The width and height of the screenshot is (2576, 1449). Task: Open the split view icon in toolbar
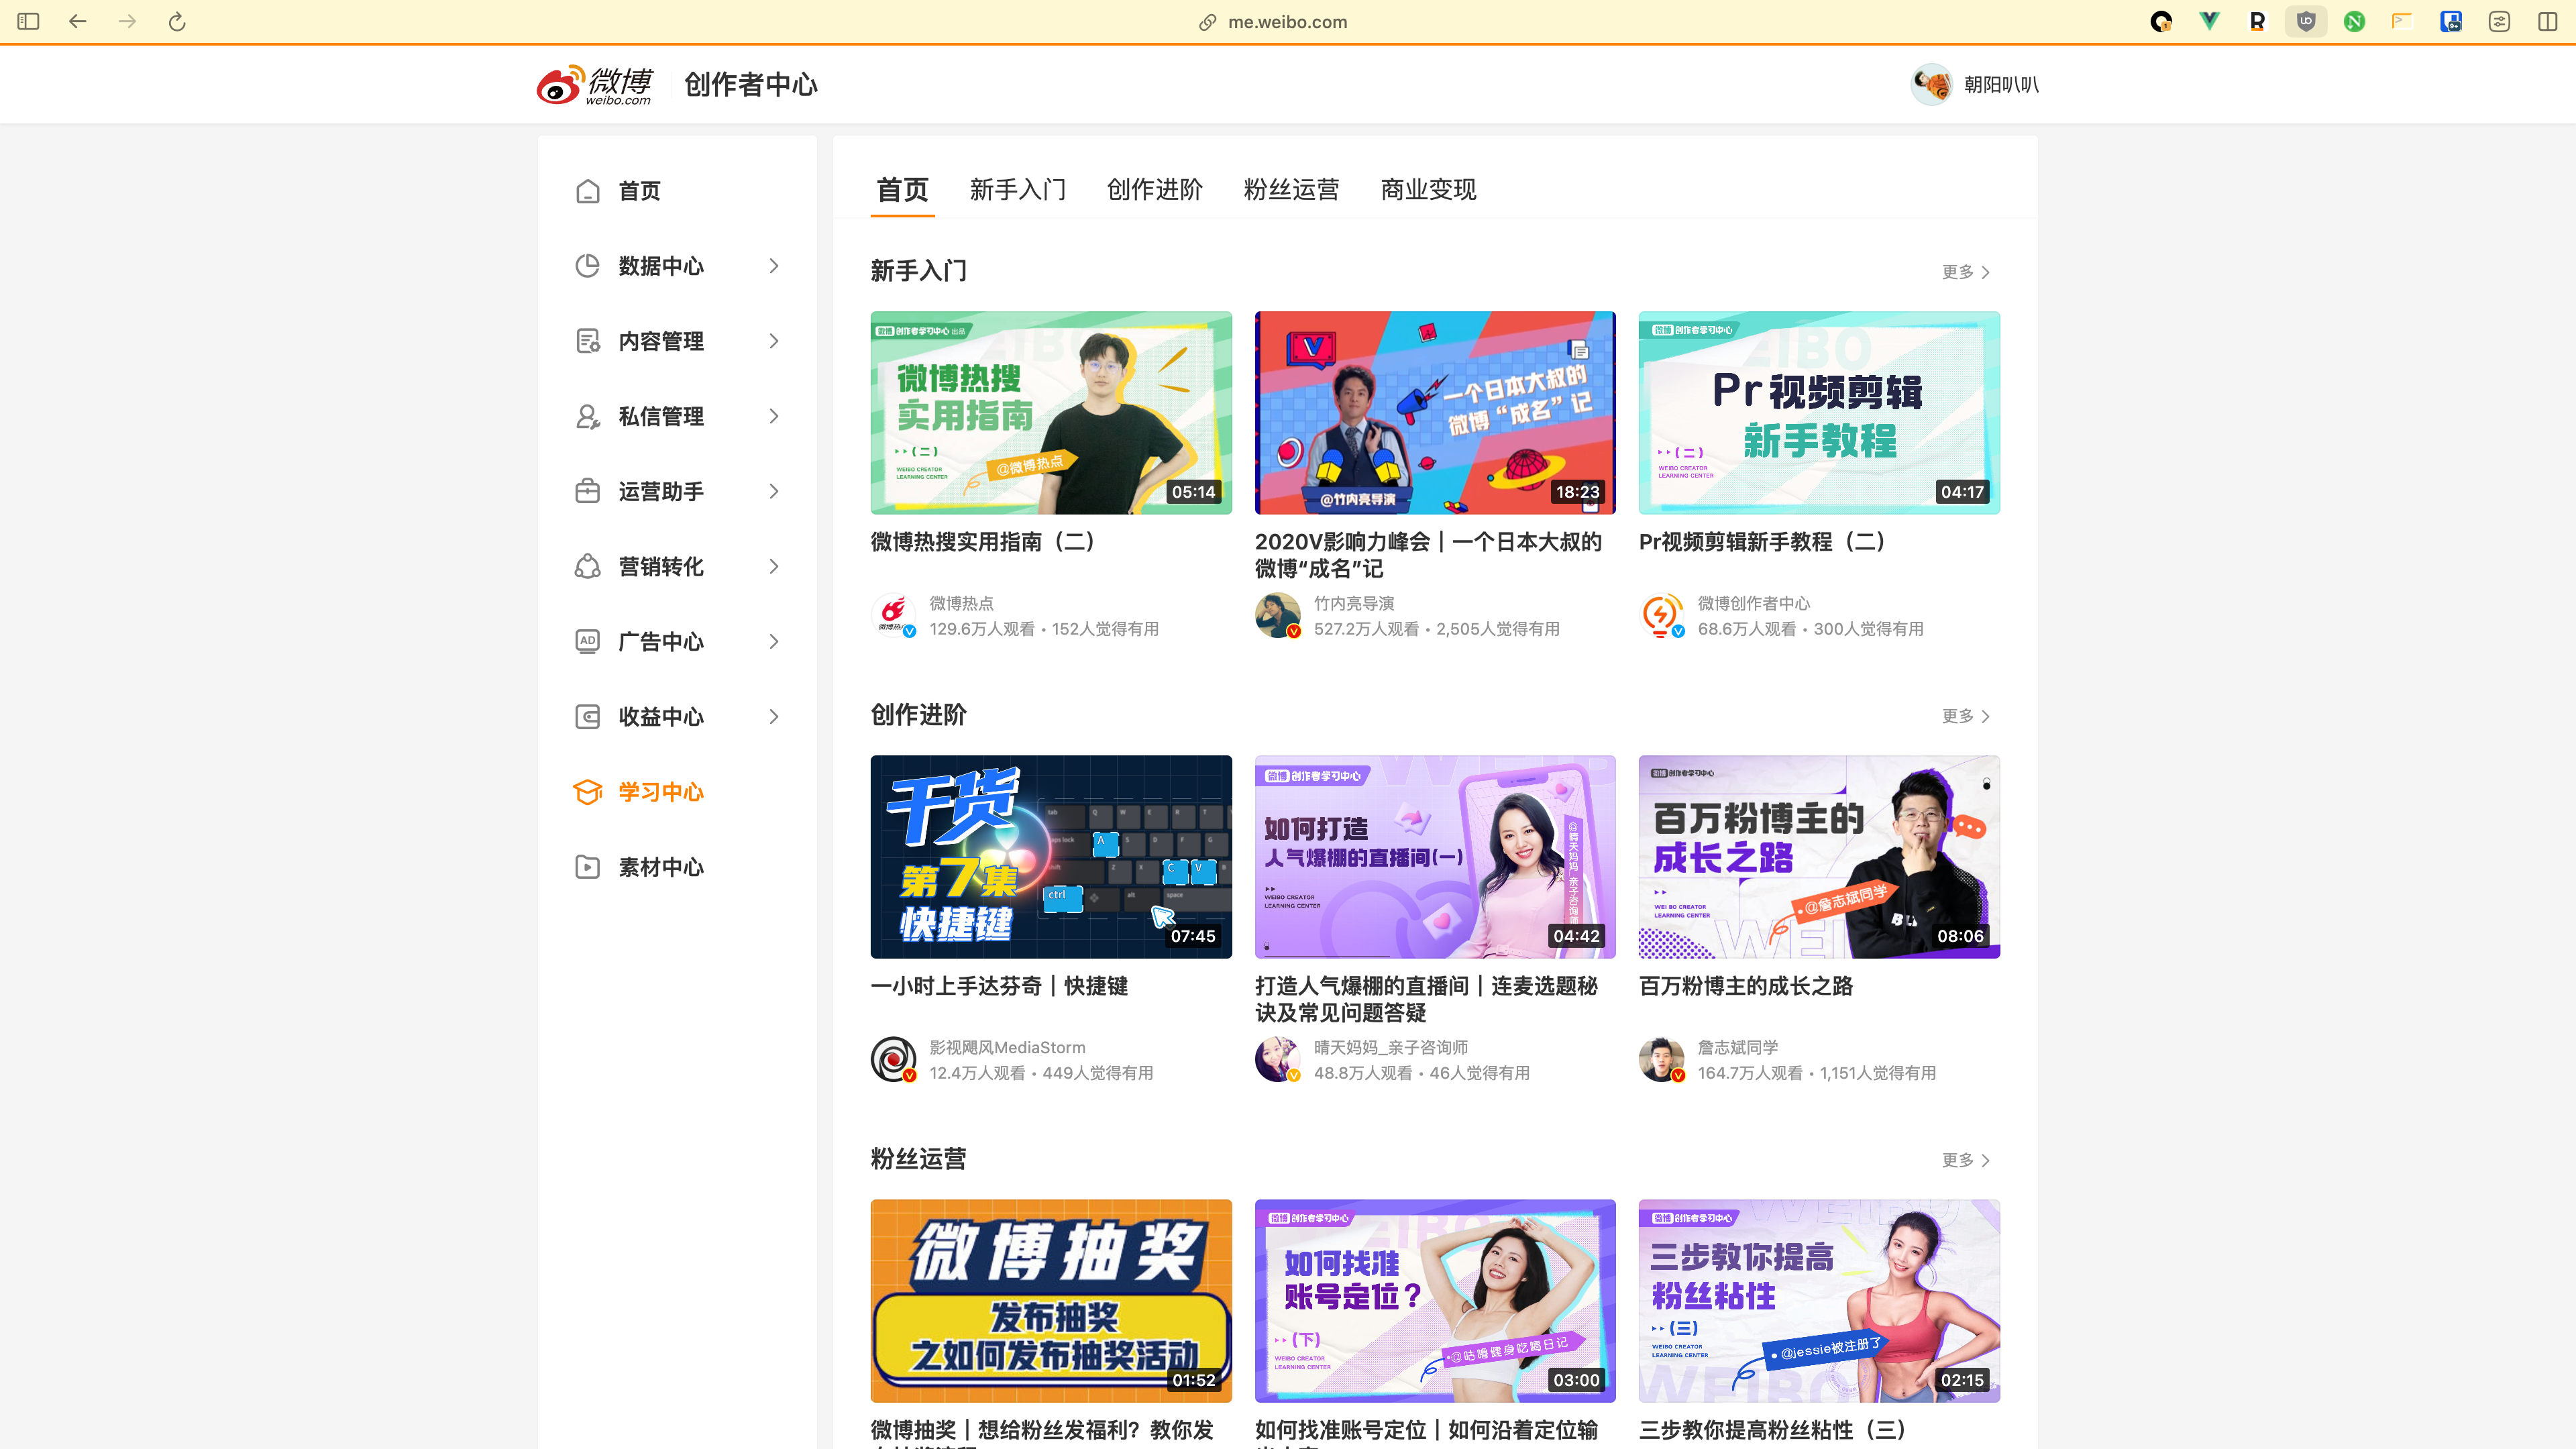(2547, 21)
